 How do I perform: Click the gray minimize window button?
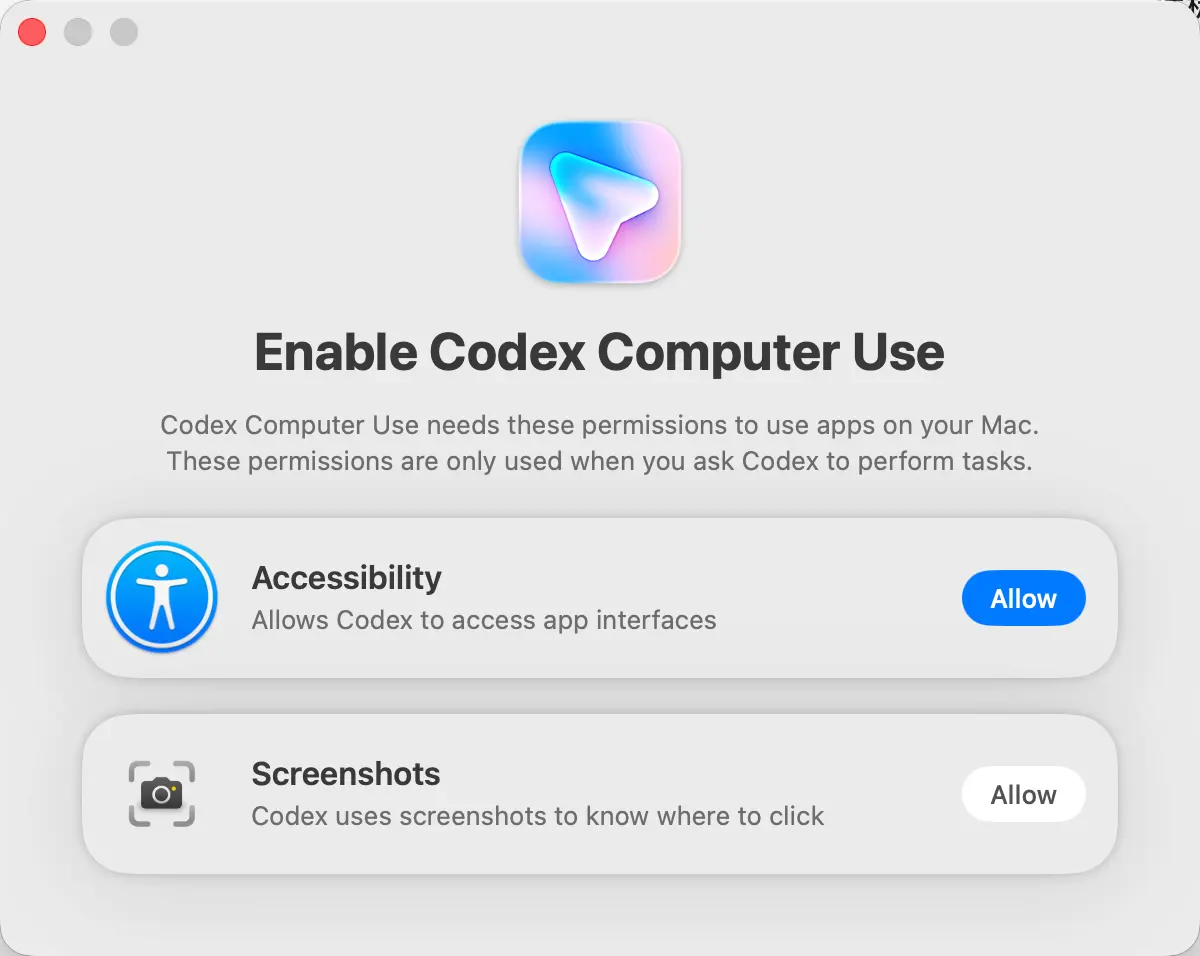(x=78, y=32)
